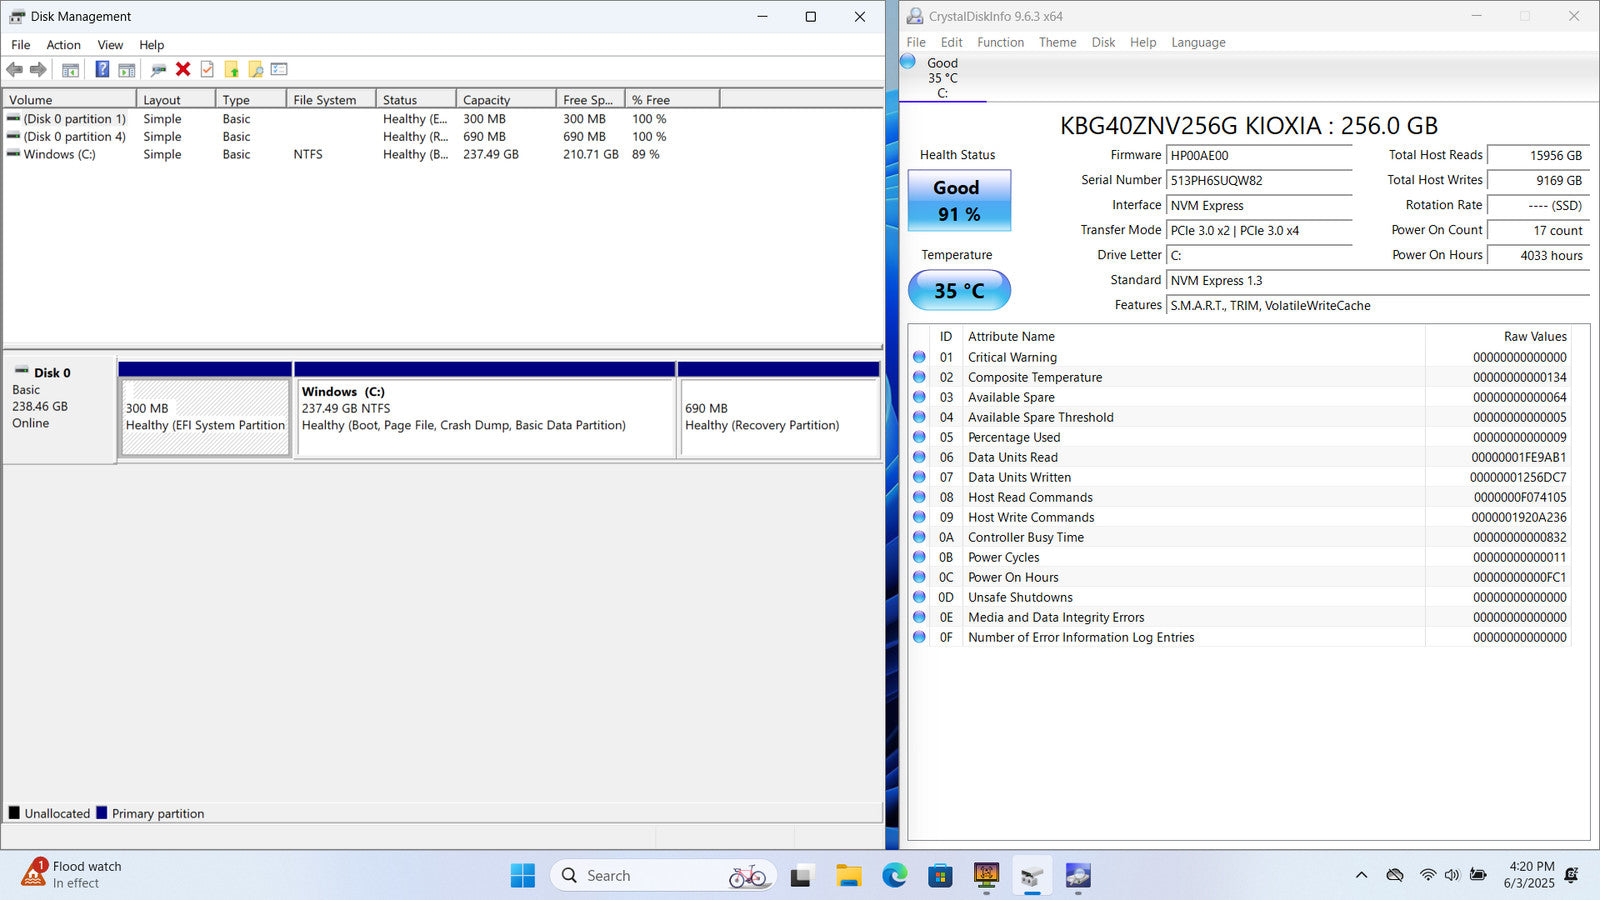Screen dimensions: 1600x900
Task: Open the Flood watch weather widget
Action: pyautogui.click(x=72, y=875)
